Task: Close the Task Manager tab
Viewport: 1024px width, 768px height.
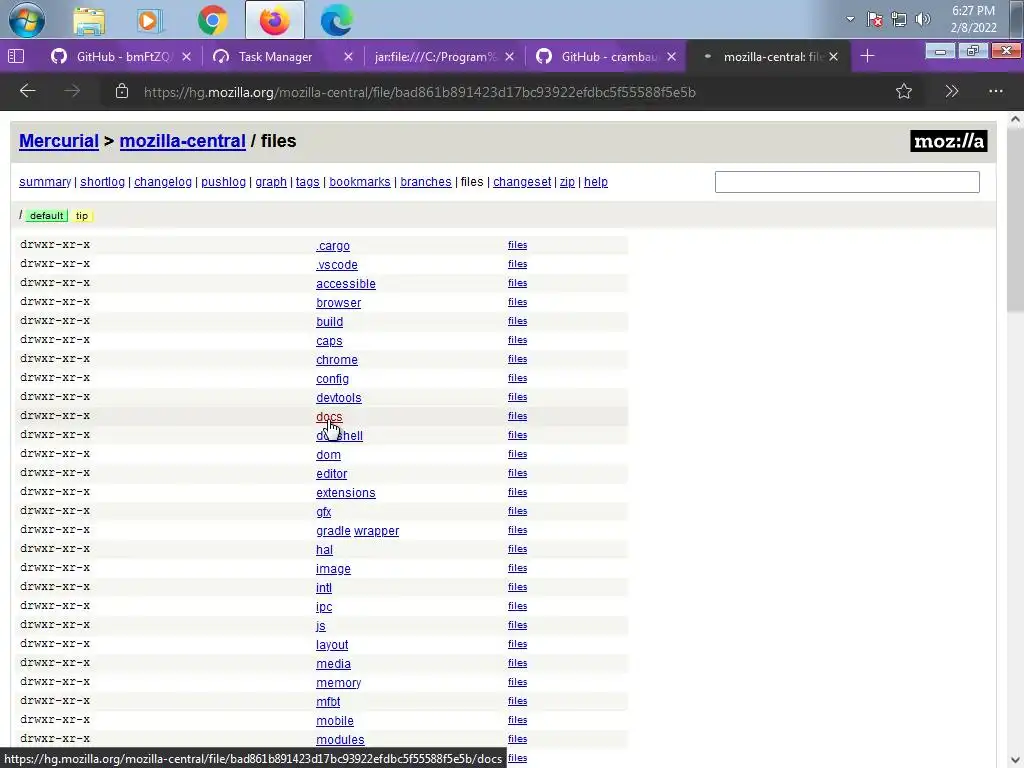Action: (x=348, y=57)
